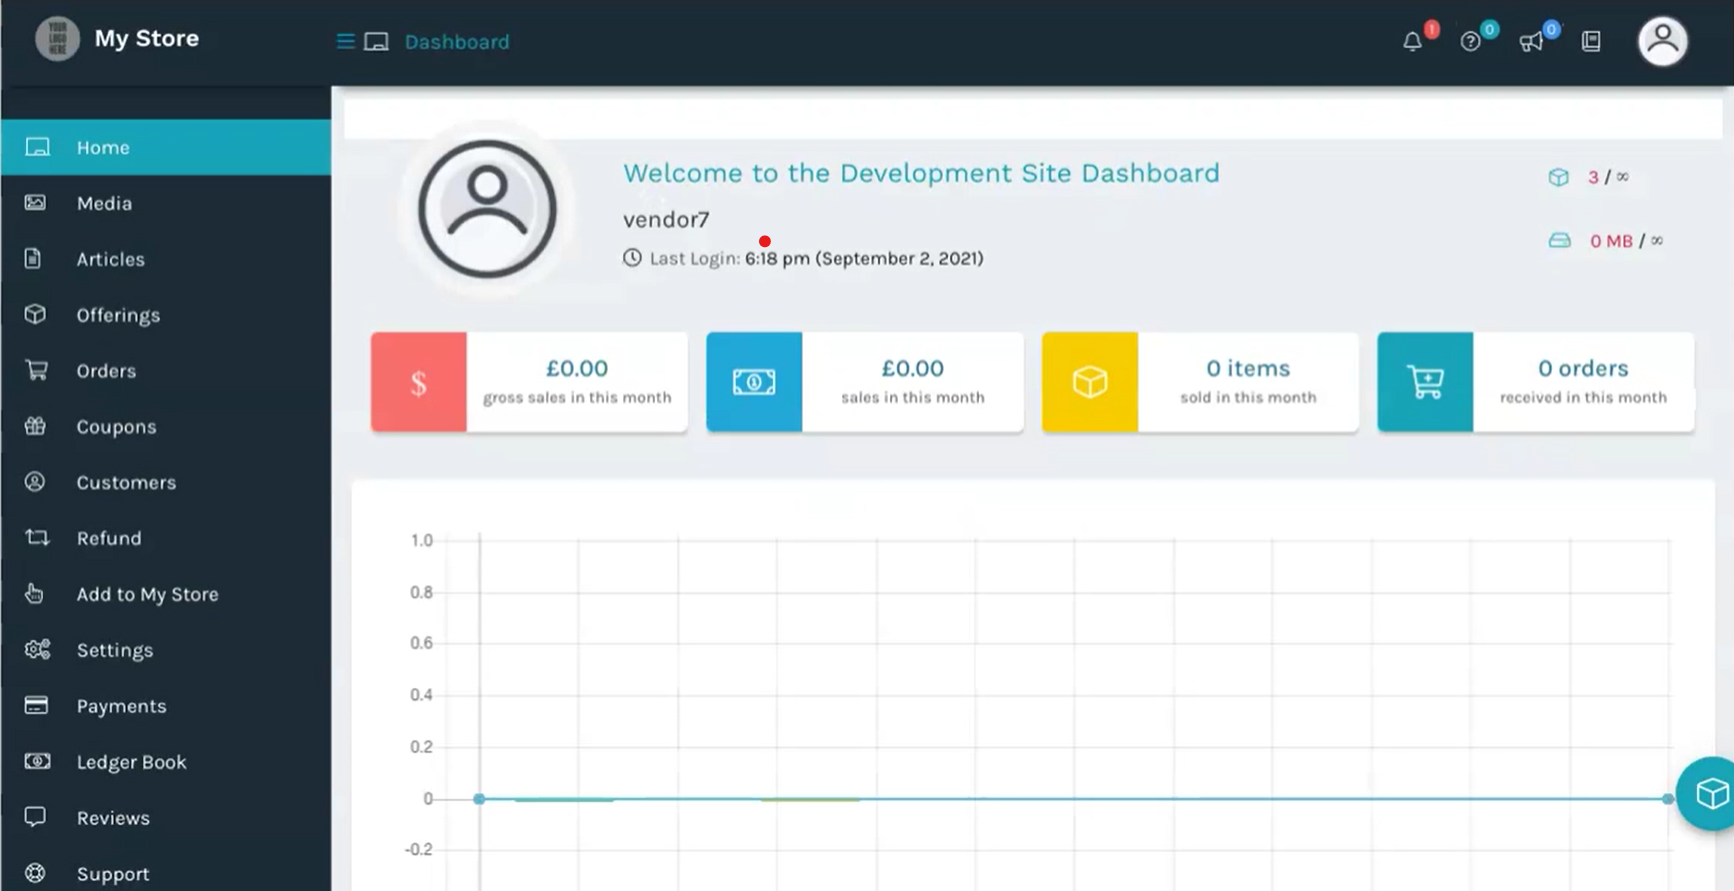Open the notifications bell
This screenshot has height=891, width=1734.
point(1412,41)
